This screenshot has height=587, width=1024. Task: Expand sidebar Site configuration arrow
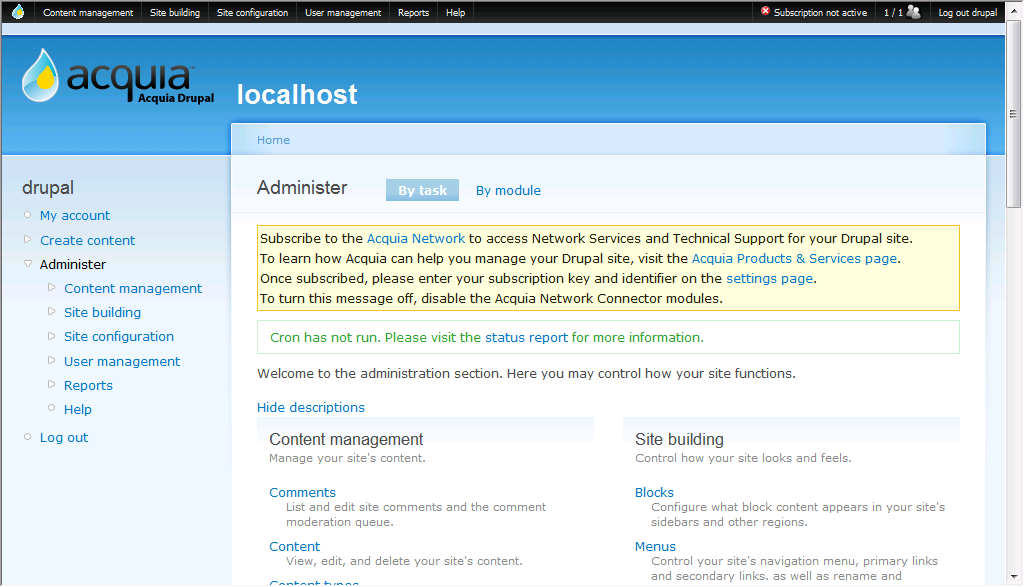52,336
